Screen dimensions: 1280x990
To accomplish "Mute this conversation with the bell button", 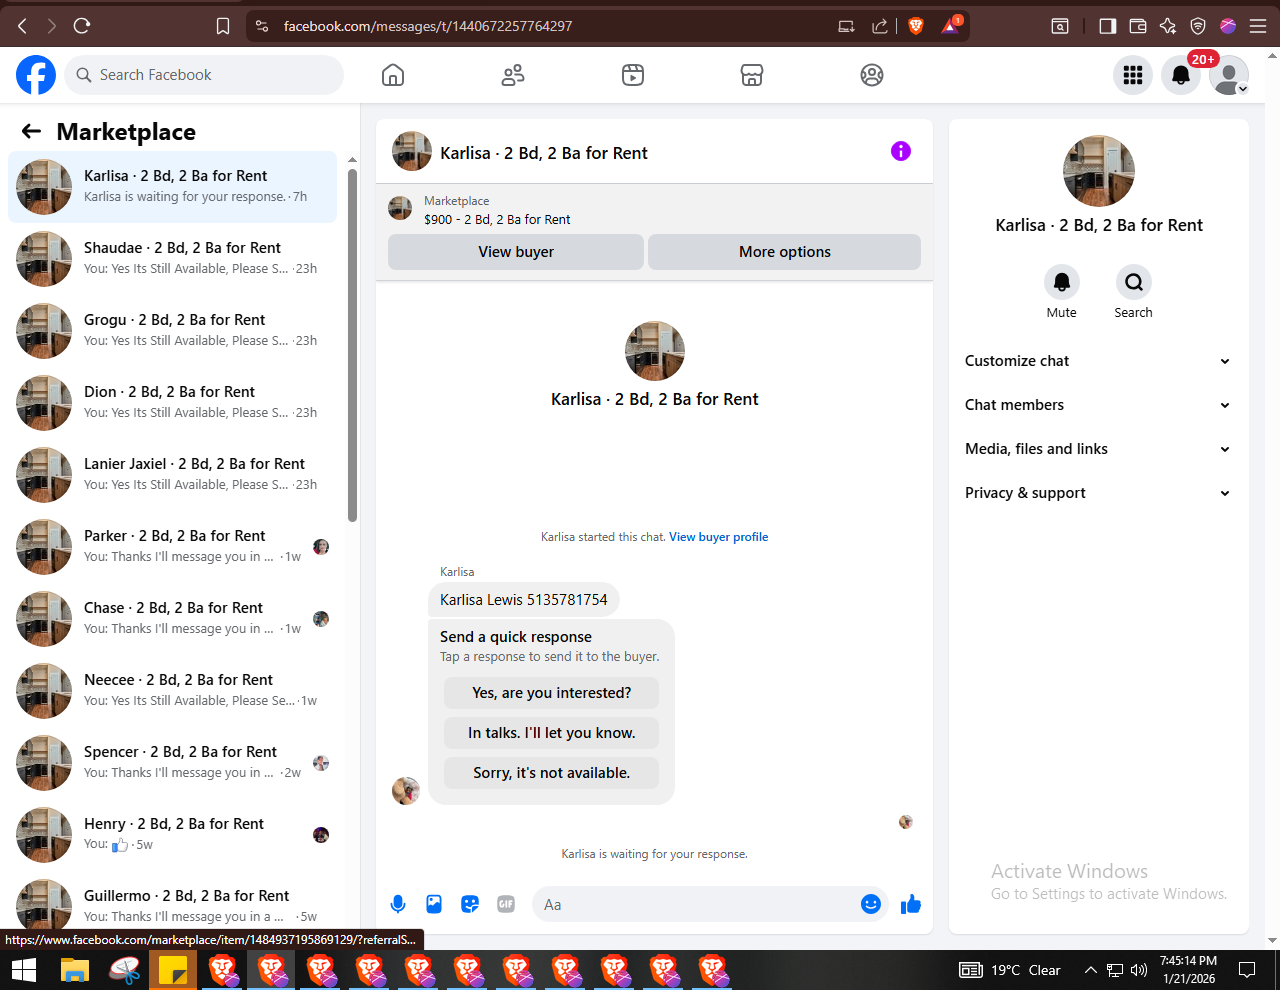I will [1062, 282].
